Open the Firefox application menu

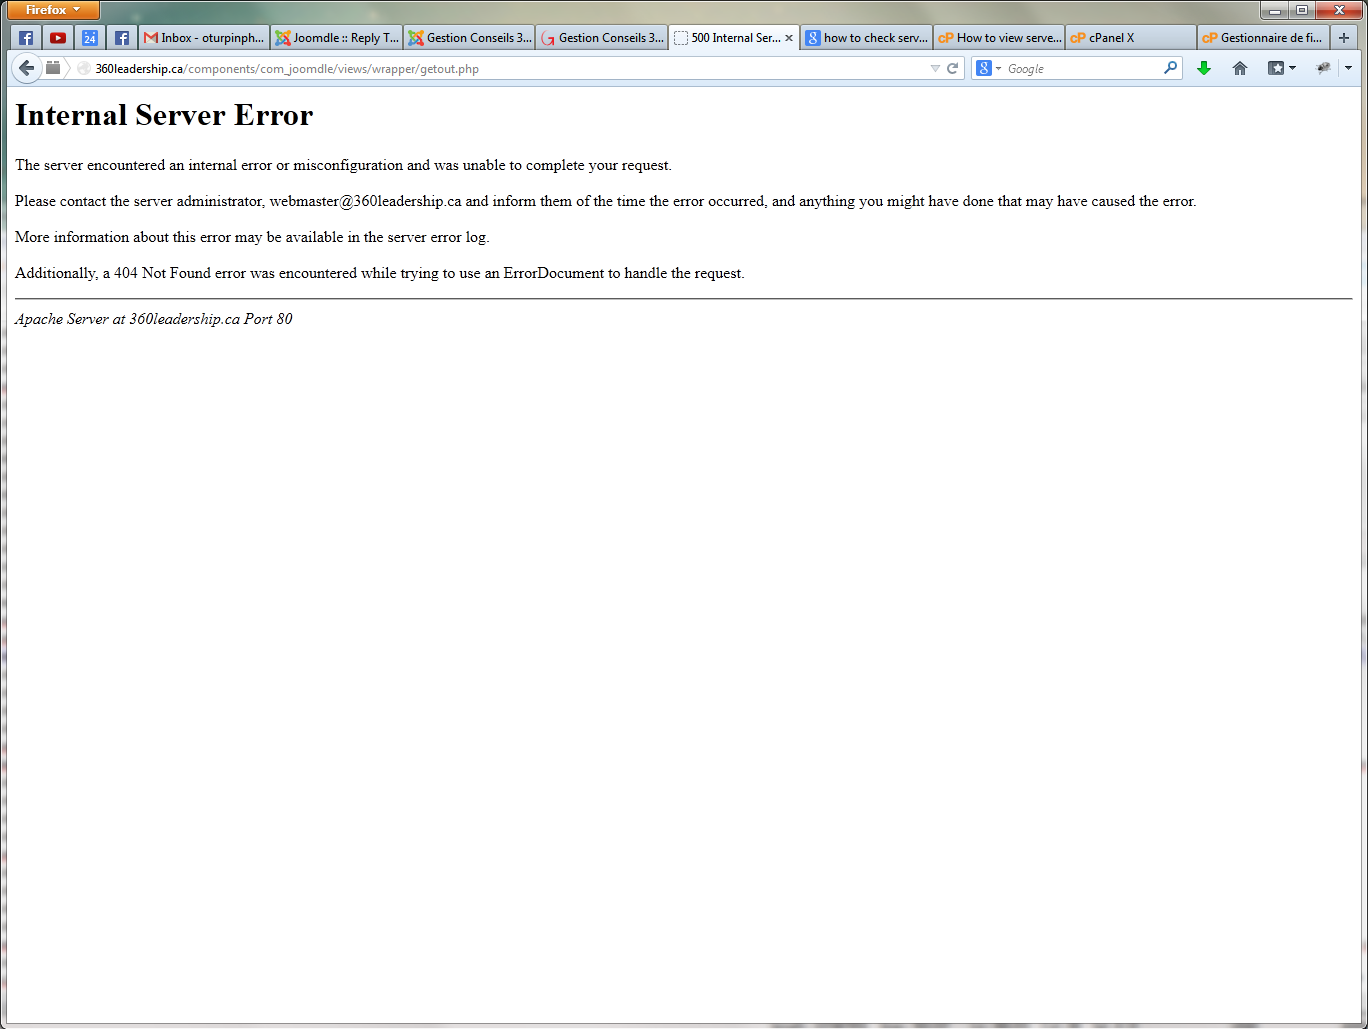[x=53, y=10]
